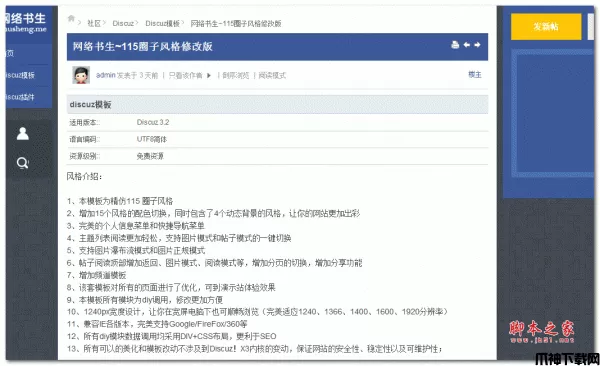
Task: Open 社区 breadcrumb link
Action: tap(94, 23)
